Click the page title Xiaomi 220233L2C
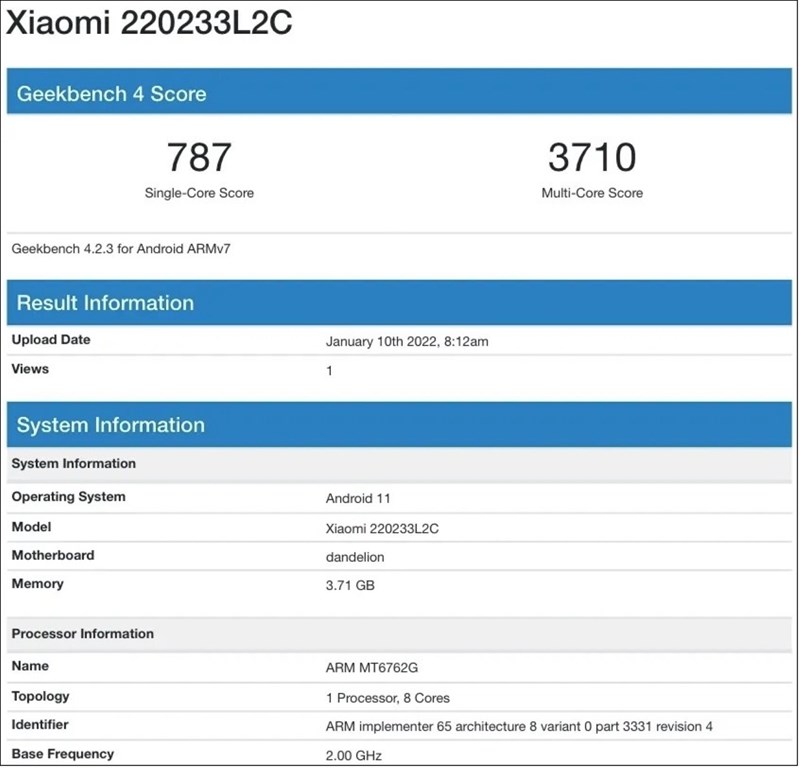This screenshot has height=768, width=800. point(149,23)
